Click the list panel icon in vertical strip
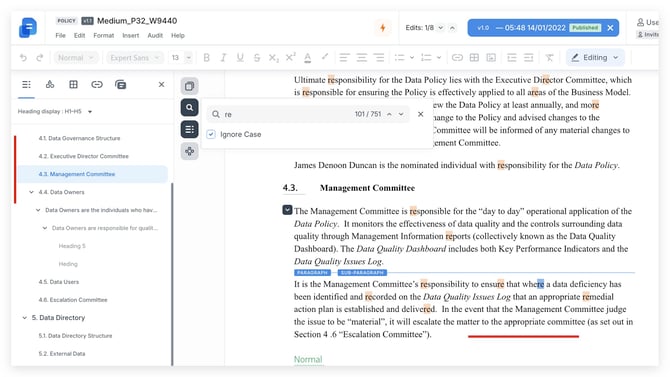Image resolution: width=670 pixels, height=377 pixels. (190, 129)
